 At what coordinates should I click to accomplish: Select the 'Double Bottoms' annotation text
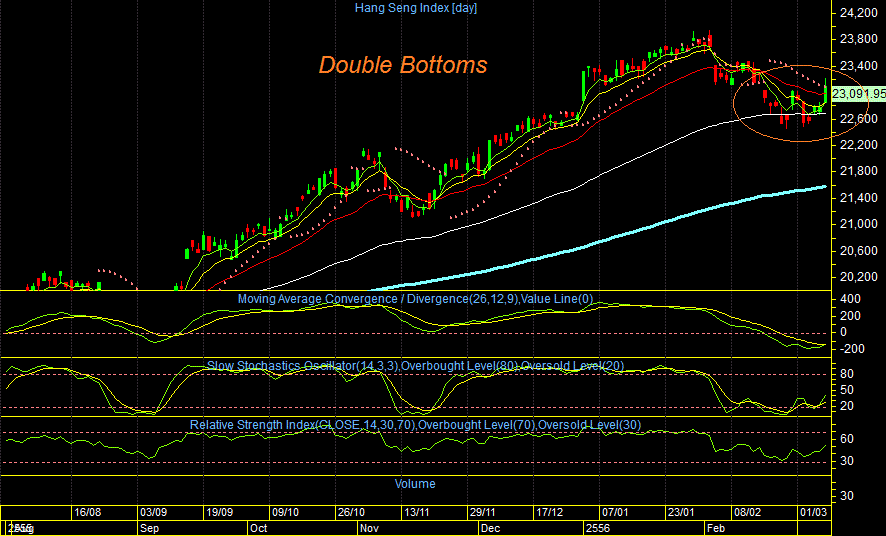click(x=402, y=65)
